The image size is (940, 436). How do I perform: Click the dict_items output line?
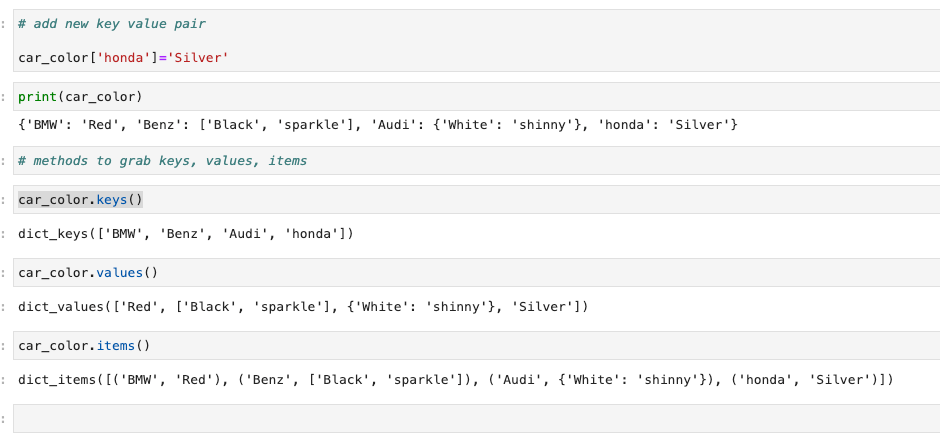[455, 380]
